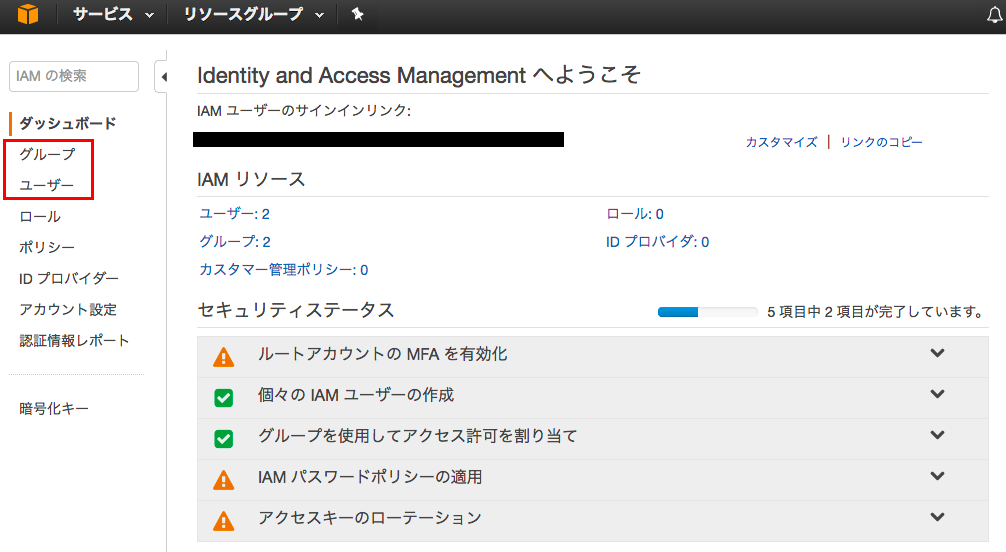Screen dimensions: 1006x552
Task: Click the リンクのコピー link
Action: pos(882,142)
